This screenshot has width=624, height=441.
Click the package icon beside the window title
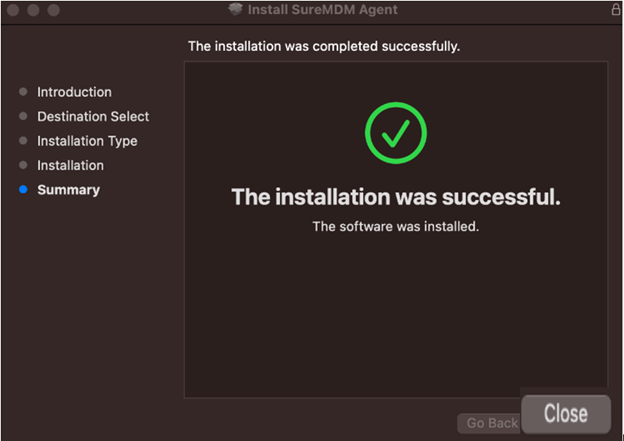pyautogui.click(x=235, y=10)
